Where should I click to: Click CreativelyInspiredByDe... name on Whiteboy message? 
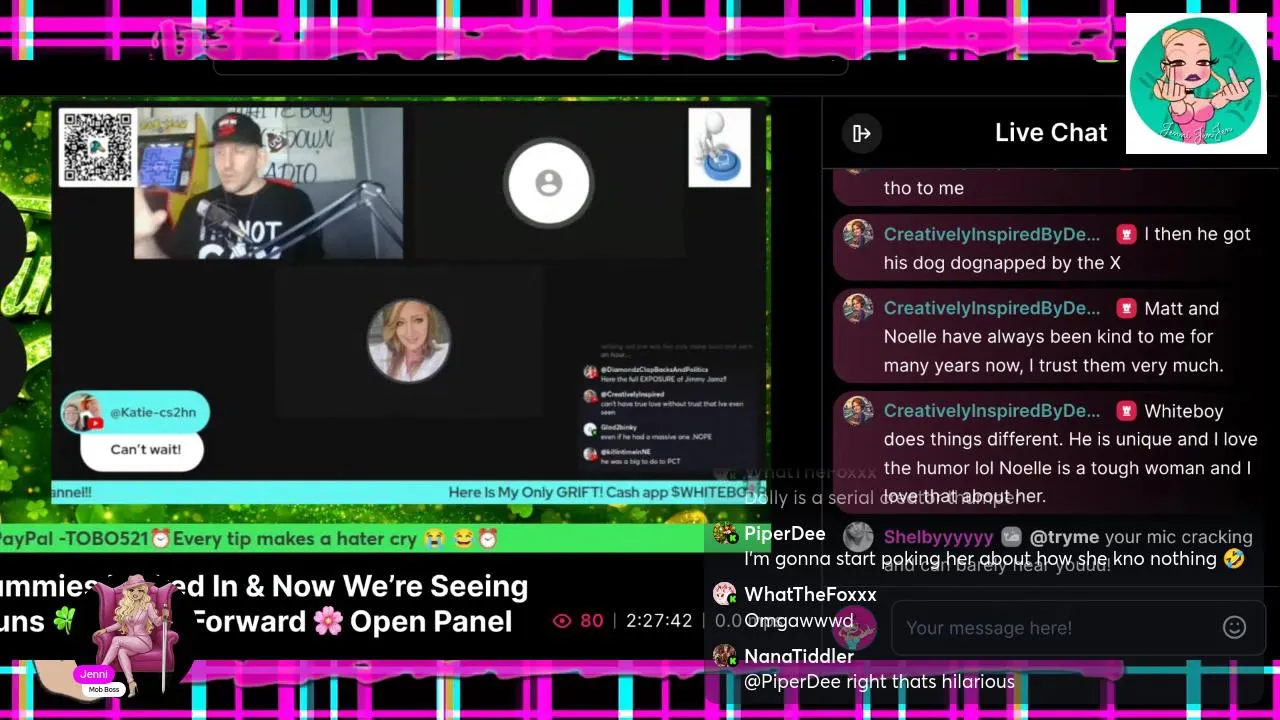[991, 411]
